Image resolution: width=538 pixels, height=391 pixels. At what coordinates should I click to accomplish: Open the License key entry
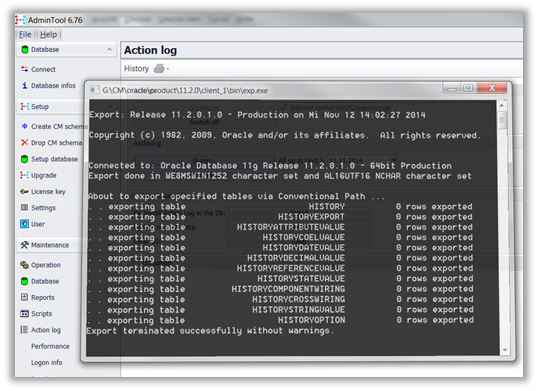48,191
